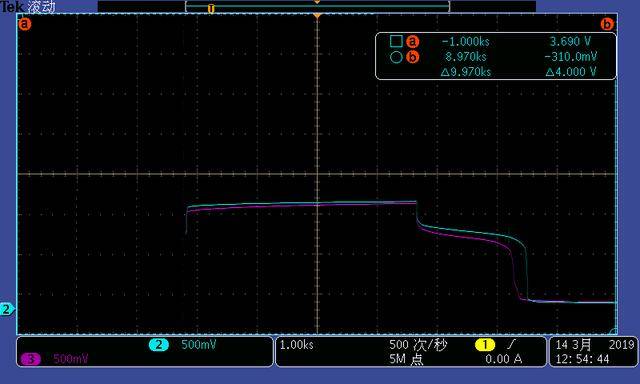Click the waveform record overview bar
Screen dimensions: 640x384
click(317, 6)
